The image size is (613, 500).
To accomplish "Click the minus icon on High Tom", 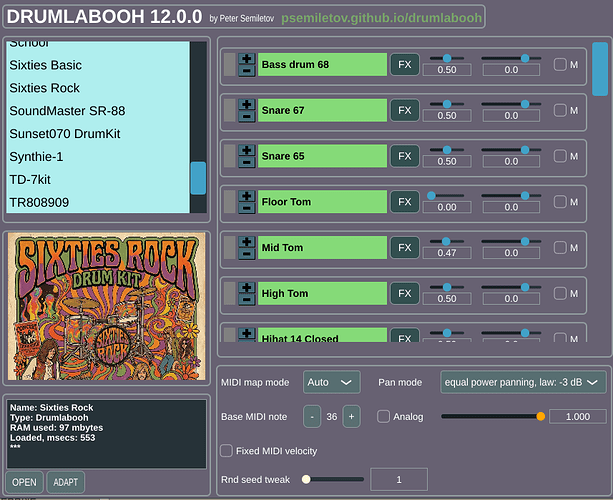I will (247, 300).
